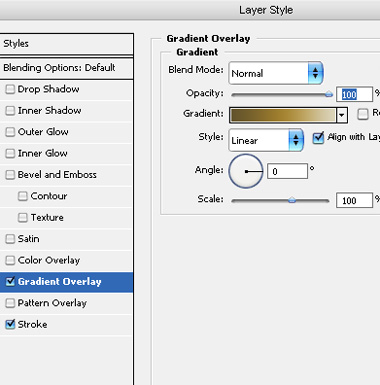Screen dimensions: 380x385
Task: Check the Contour sub-option box
Action: pyautogui.click(x=23, y=196)
